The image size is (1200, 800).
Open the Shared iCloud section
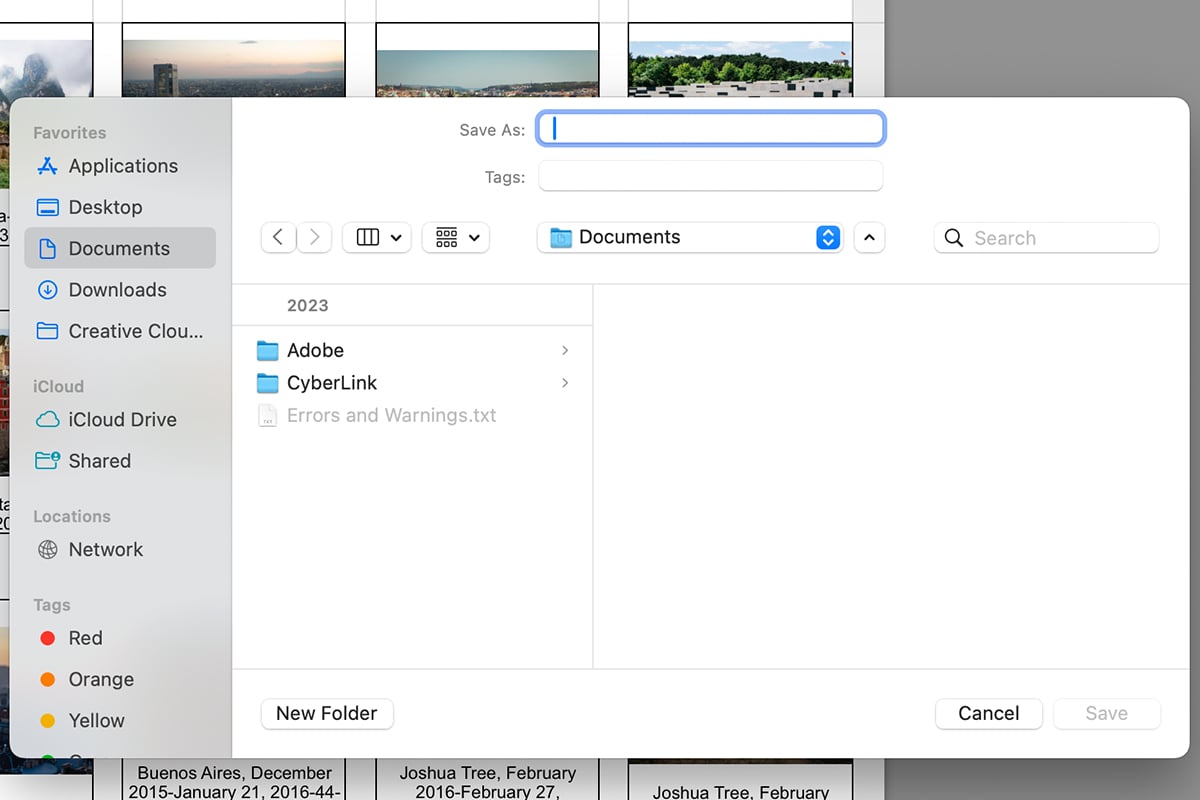pyautogui.click(x=100, y=461)
